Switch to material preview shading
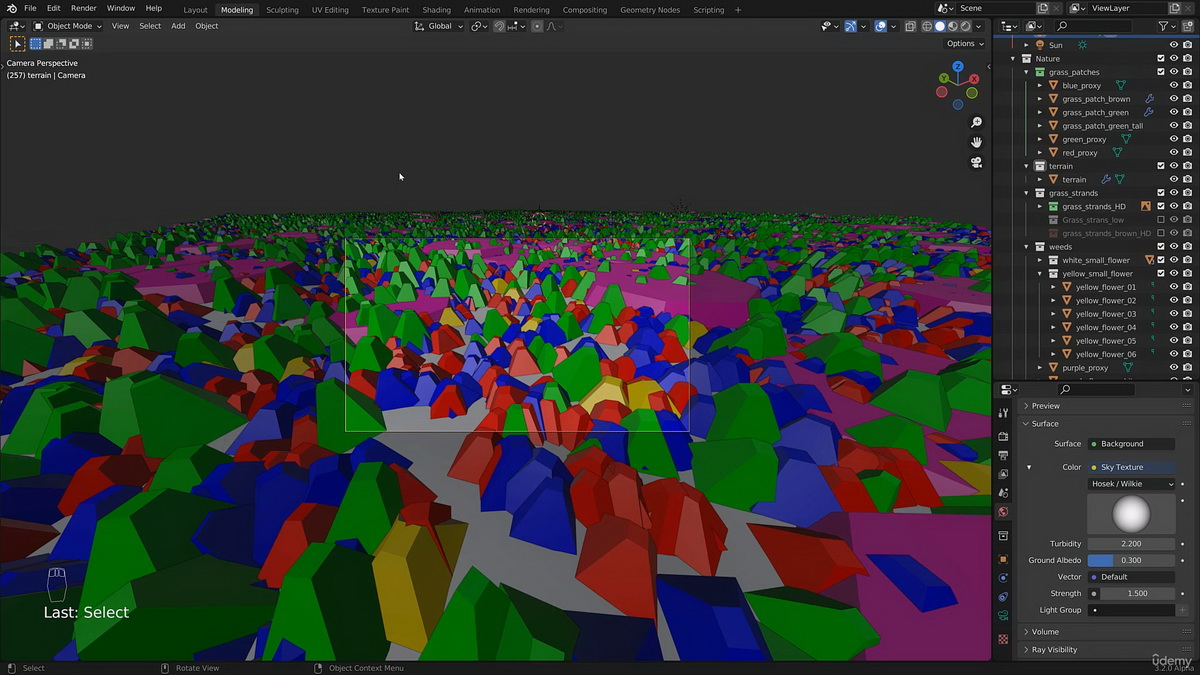 953,26
